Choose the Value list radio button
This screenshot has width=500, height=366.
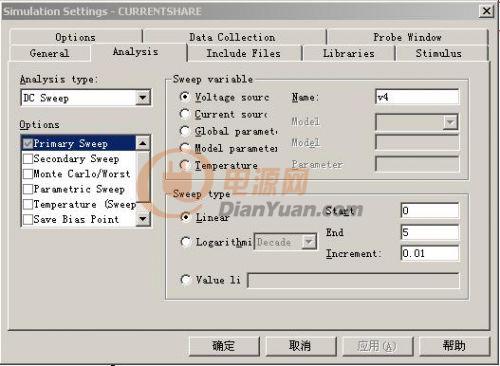coord(185,280)
